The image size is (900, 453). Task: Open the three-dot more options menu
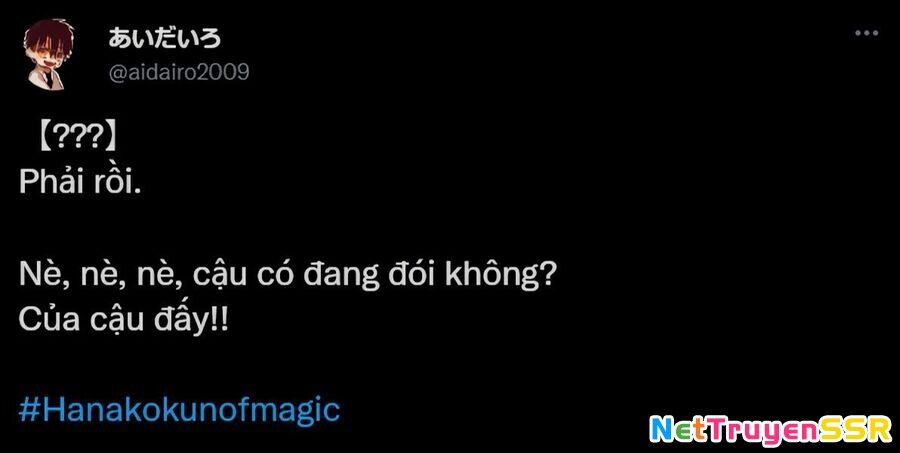[866, 33]
